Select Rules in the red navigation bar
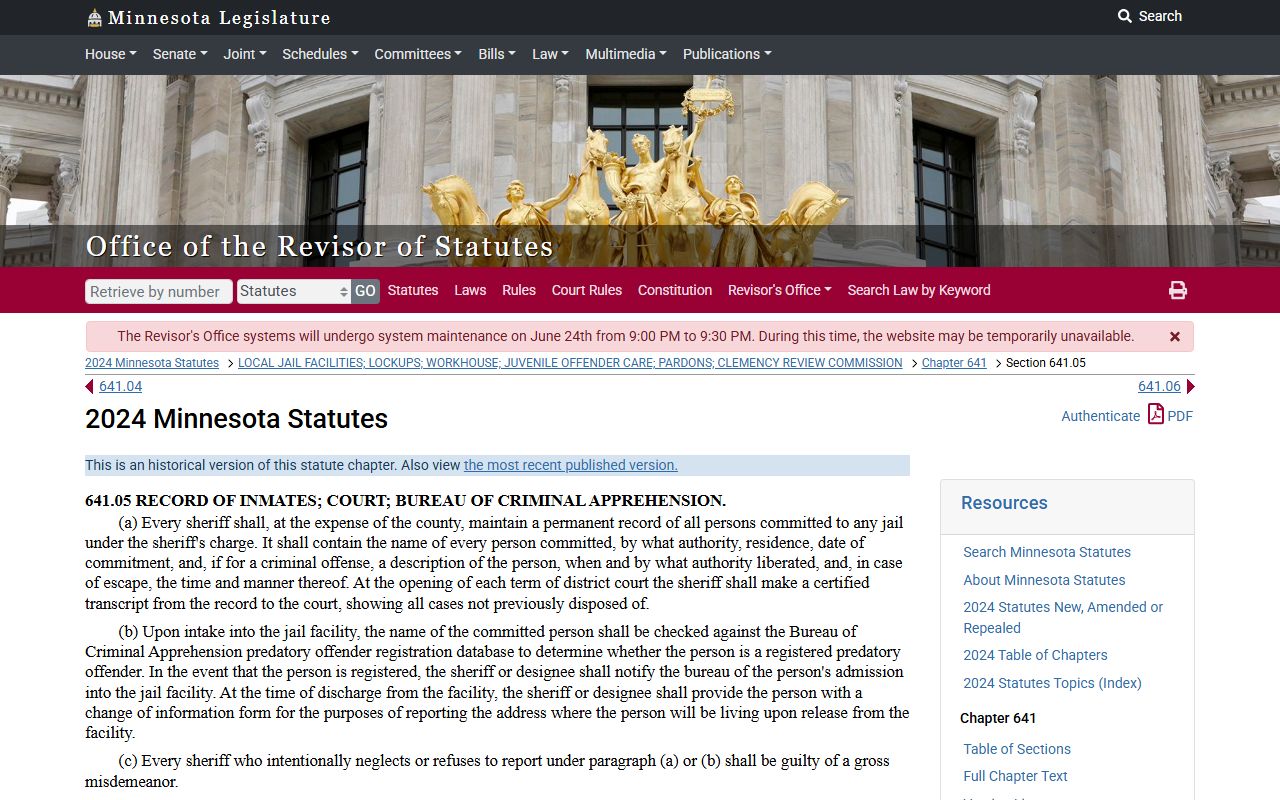1280x800 pixels. (x=519, y=290)
